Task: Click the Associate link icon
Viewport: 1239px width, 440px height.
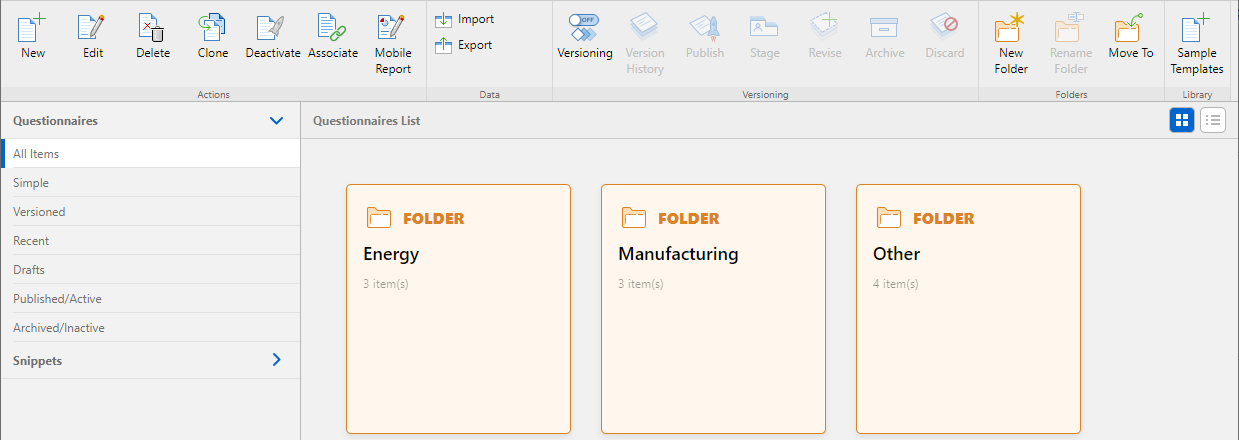Action: pos(332,30)
